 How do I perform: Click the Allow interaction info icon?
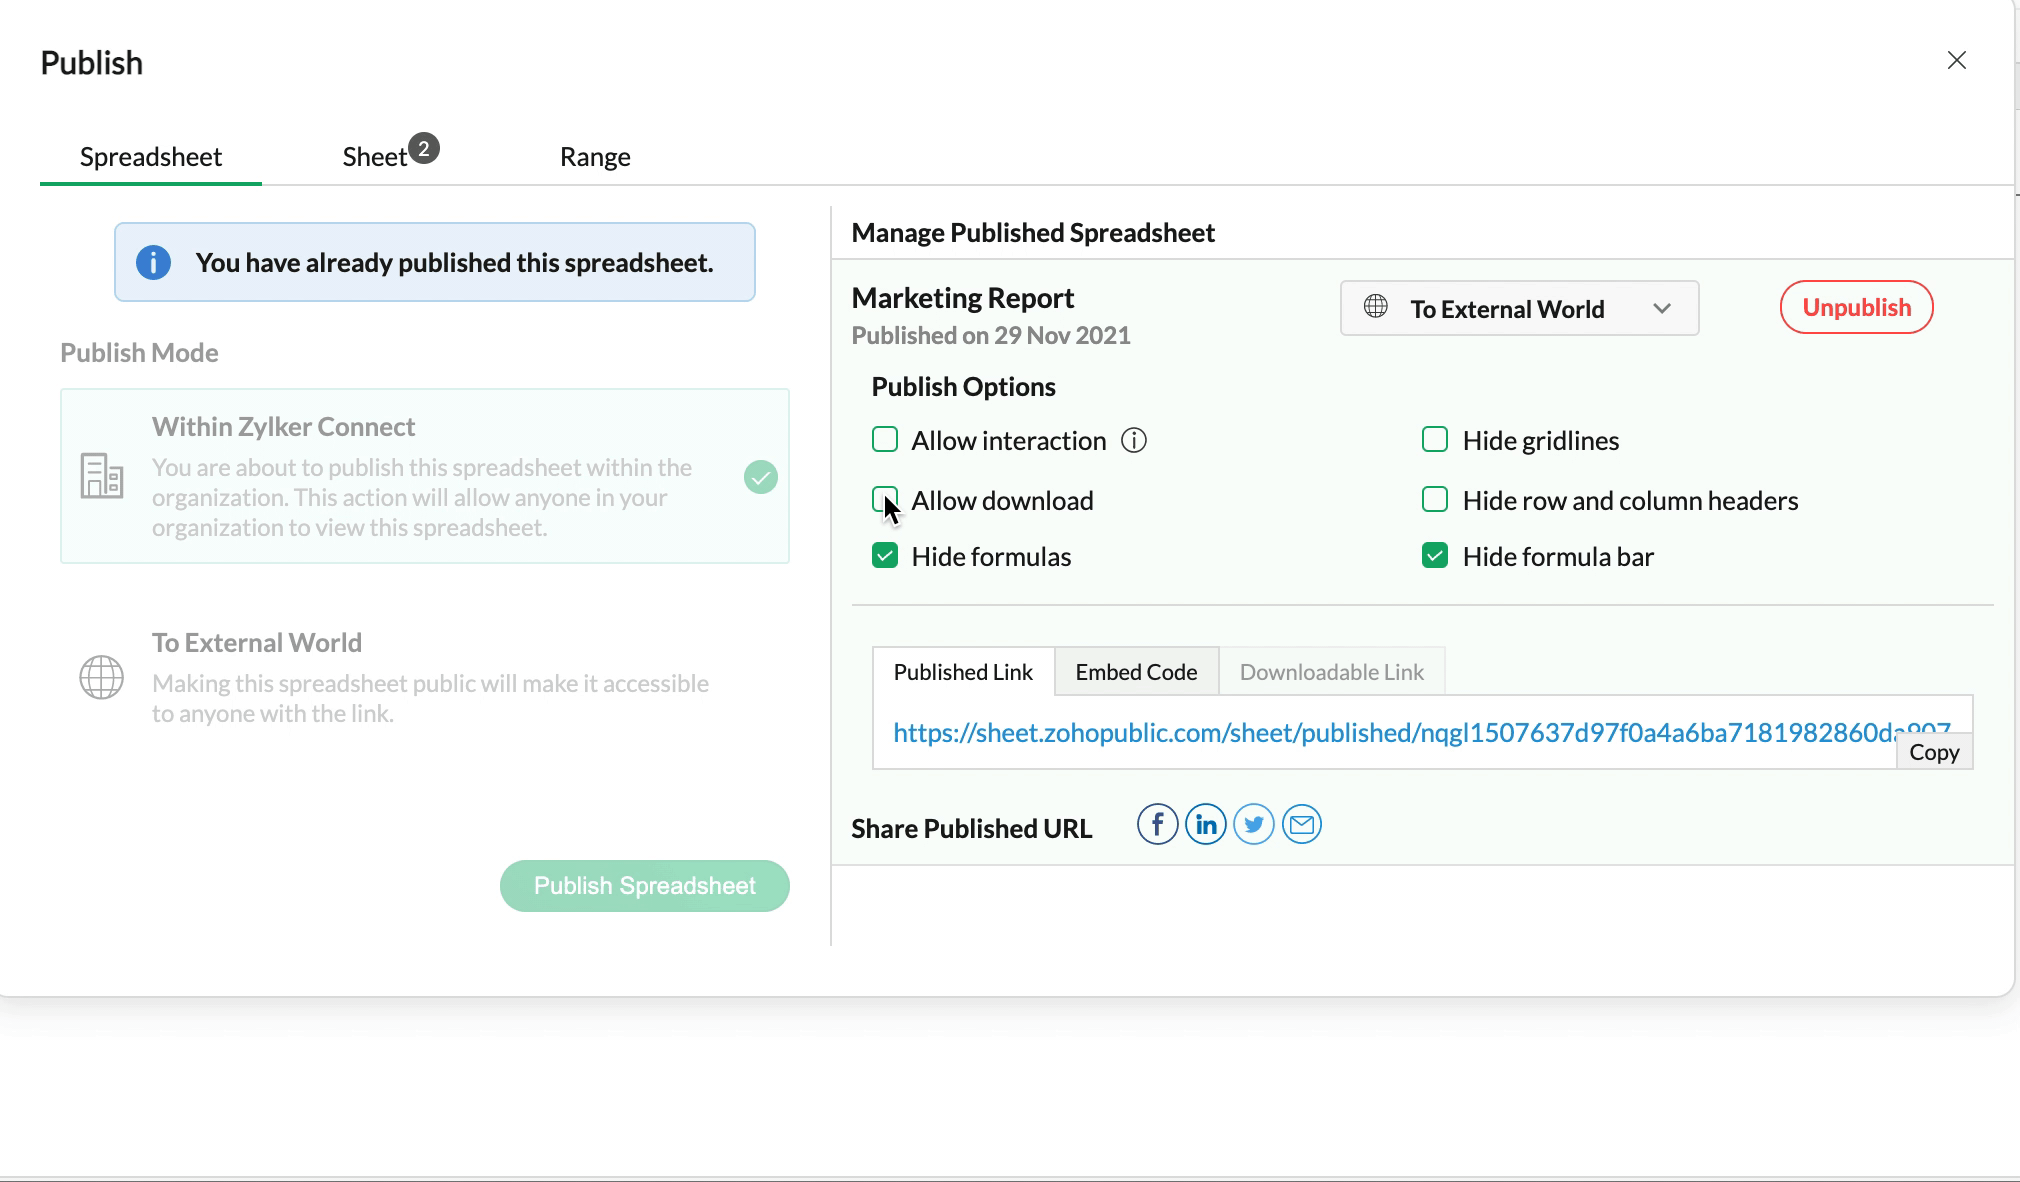(1133, 441)
